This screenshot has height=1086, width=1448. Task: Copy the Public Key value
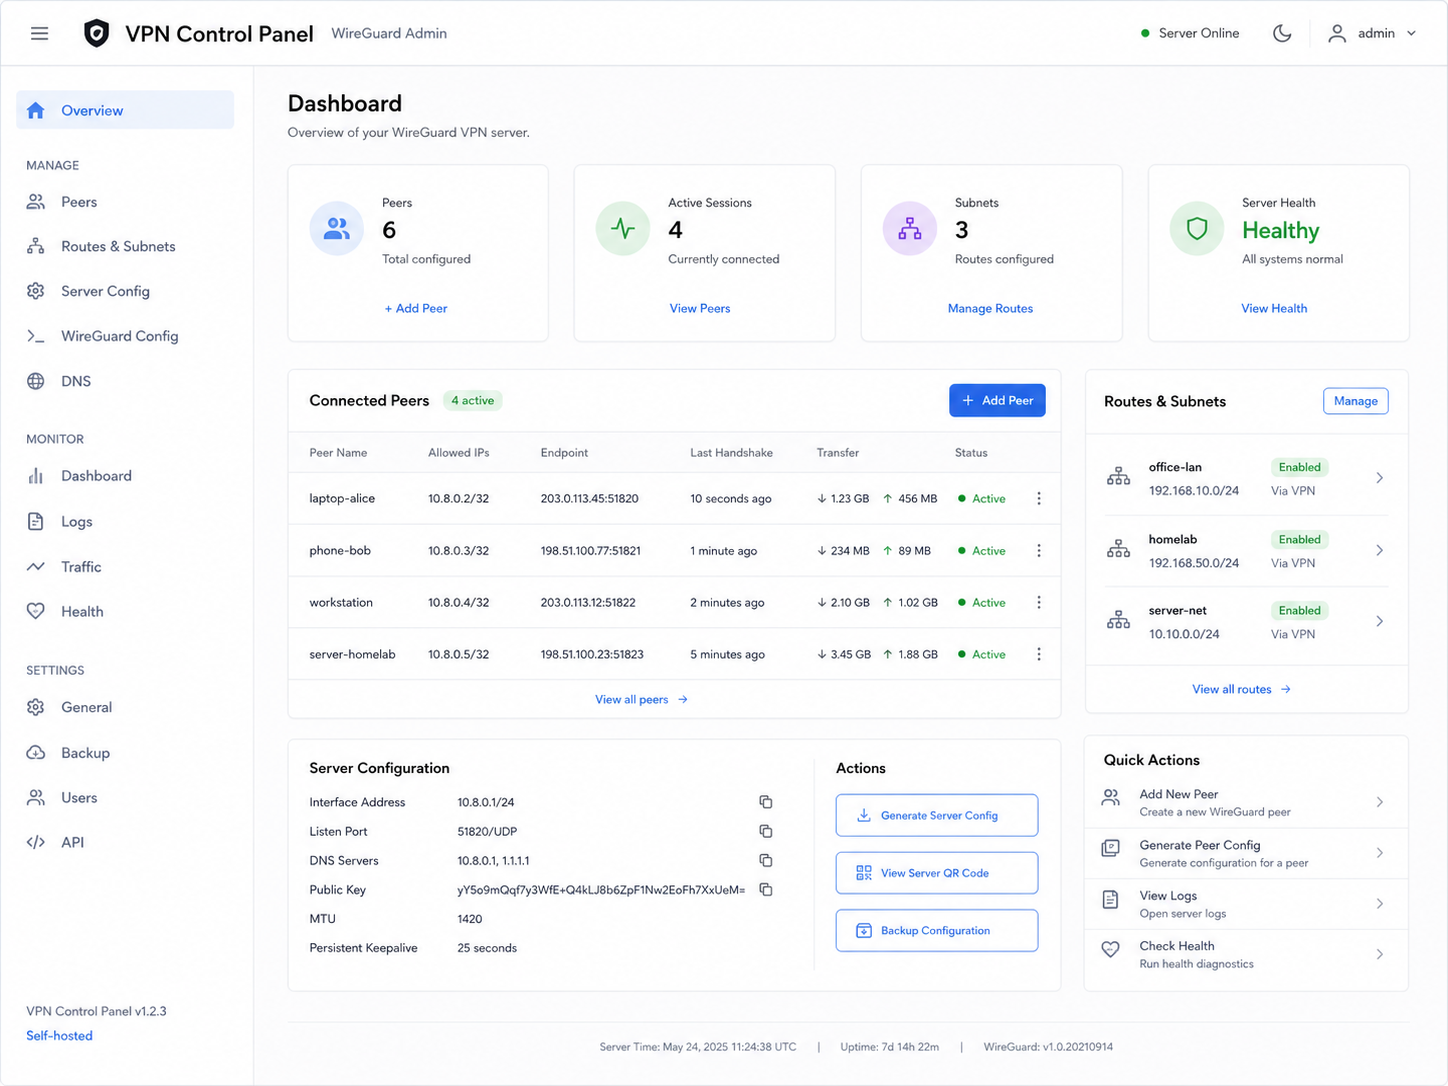tap(766, 889)
